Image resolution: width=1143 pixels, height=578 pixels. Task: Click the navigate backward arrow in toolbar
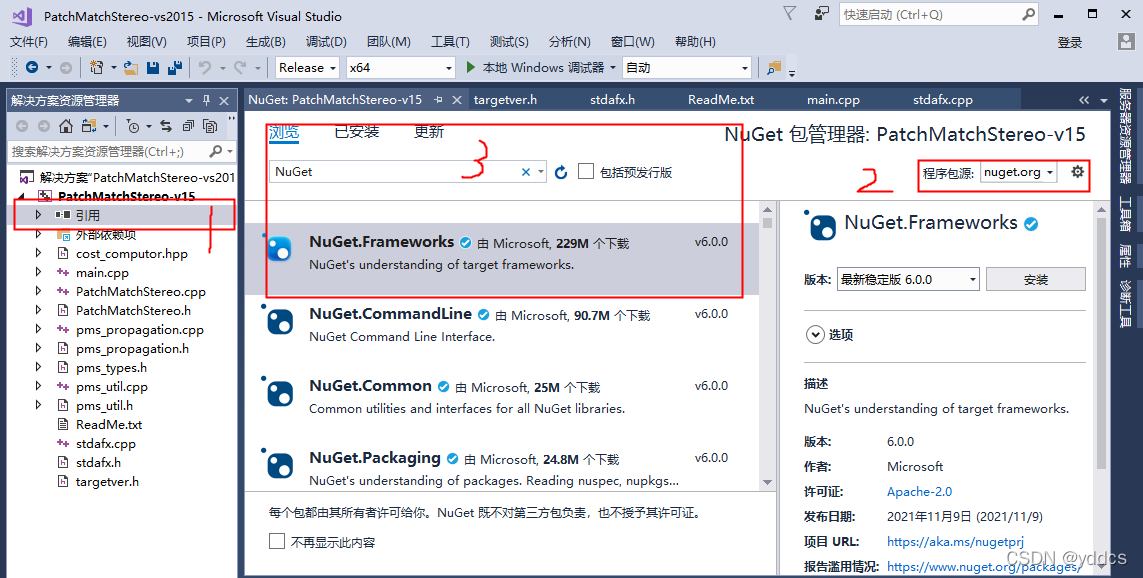tap(31, 67)
